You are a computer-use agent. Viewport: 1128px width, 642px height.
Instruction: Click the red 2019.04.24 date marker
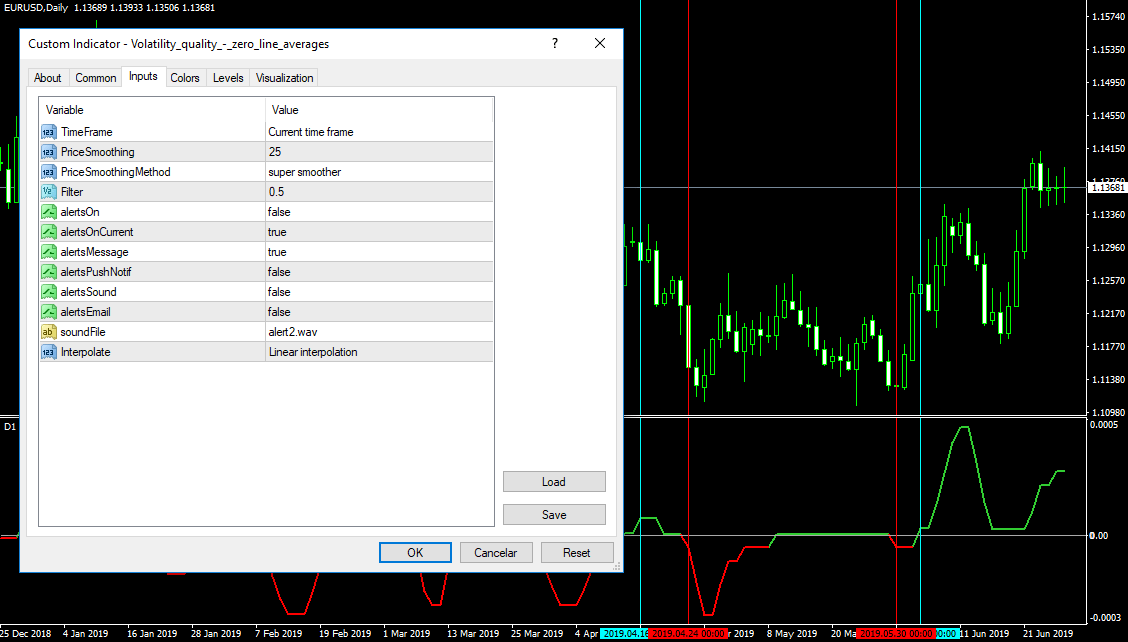(688, 633)
